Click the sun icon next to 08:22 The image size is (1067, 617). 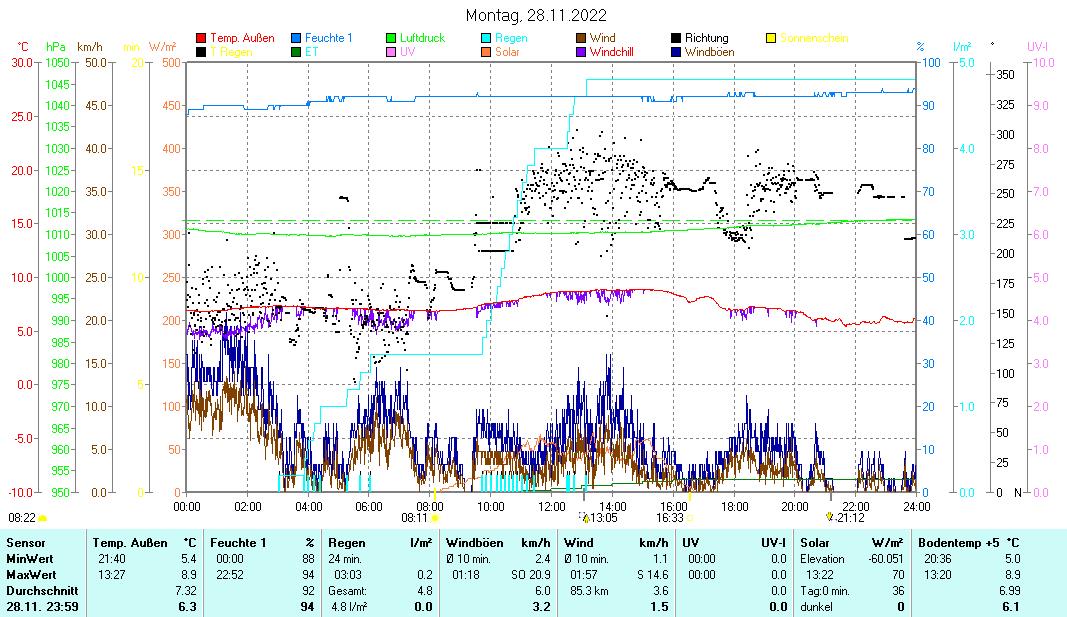[x=42, y=518]
